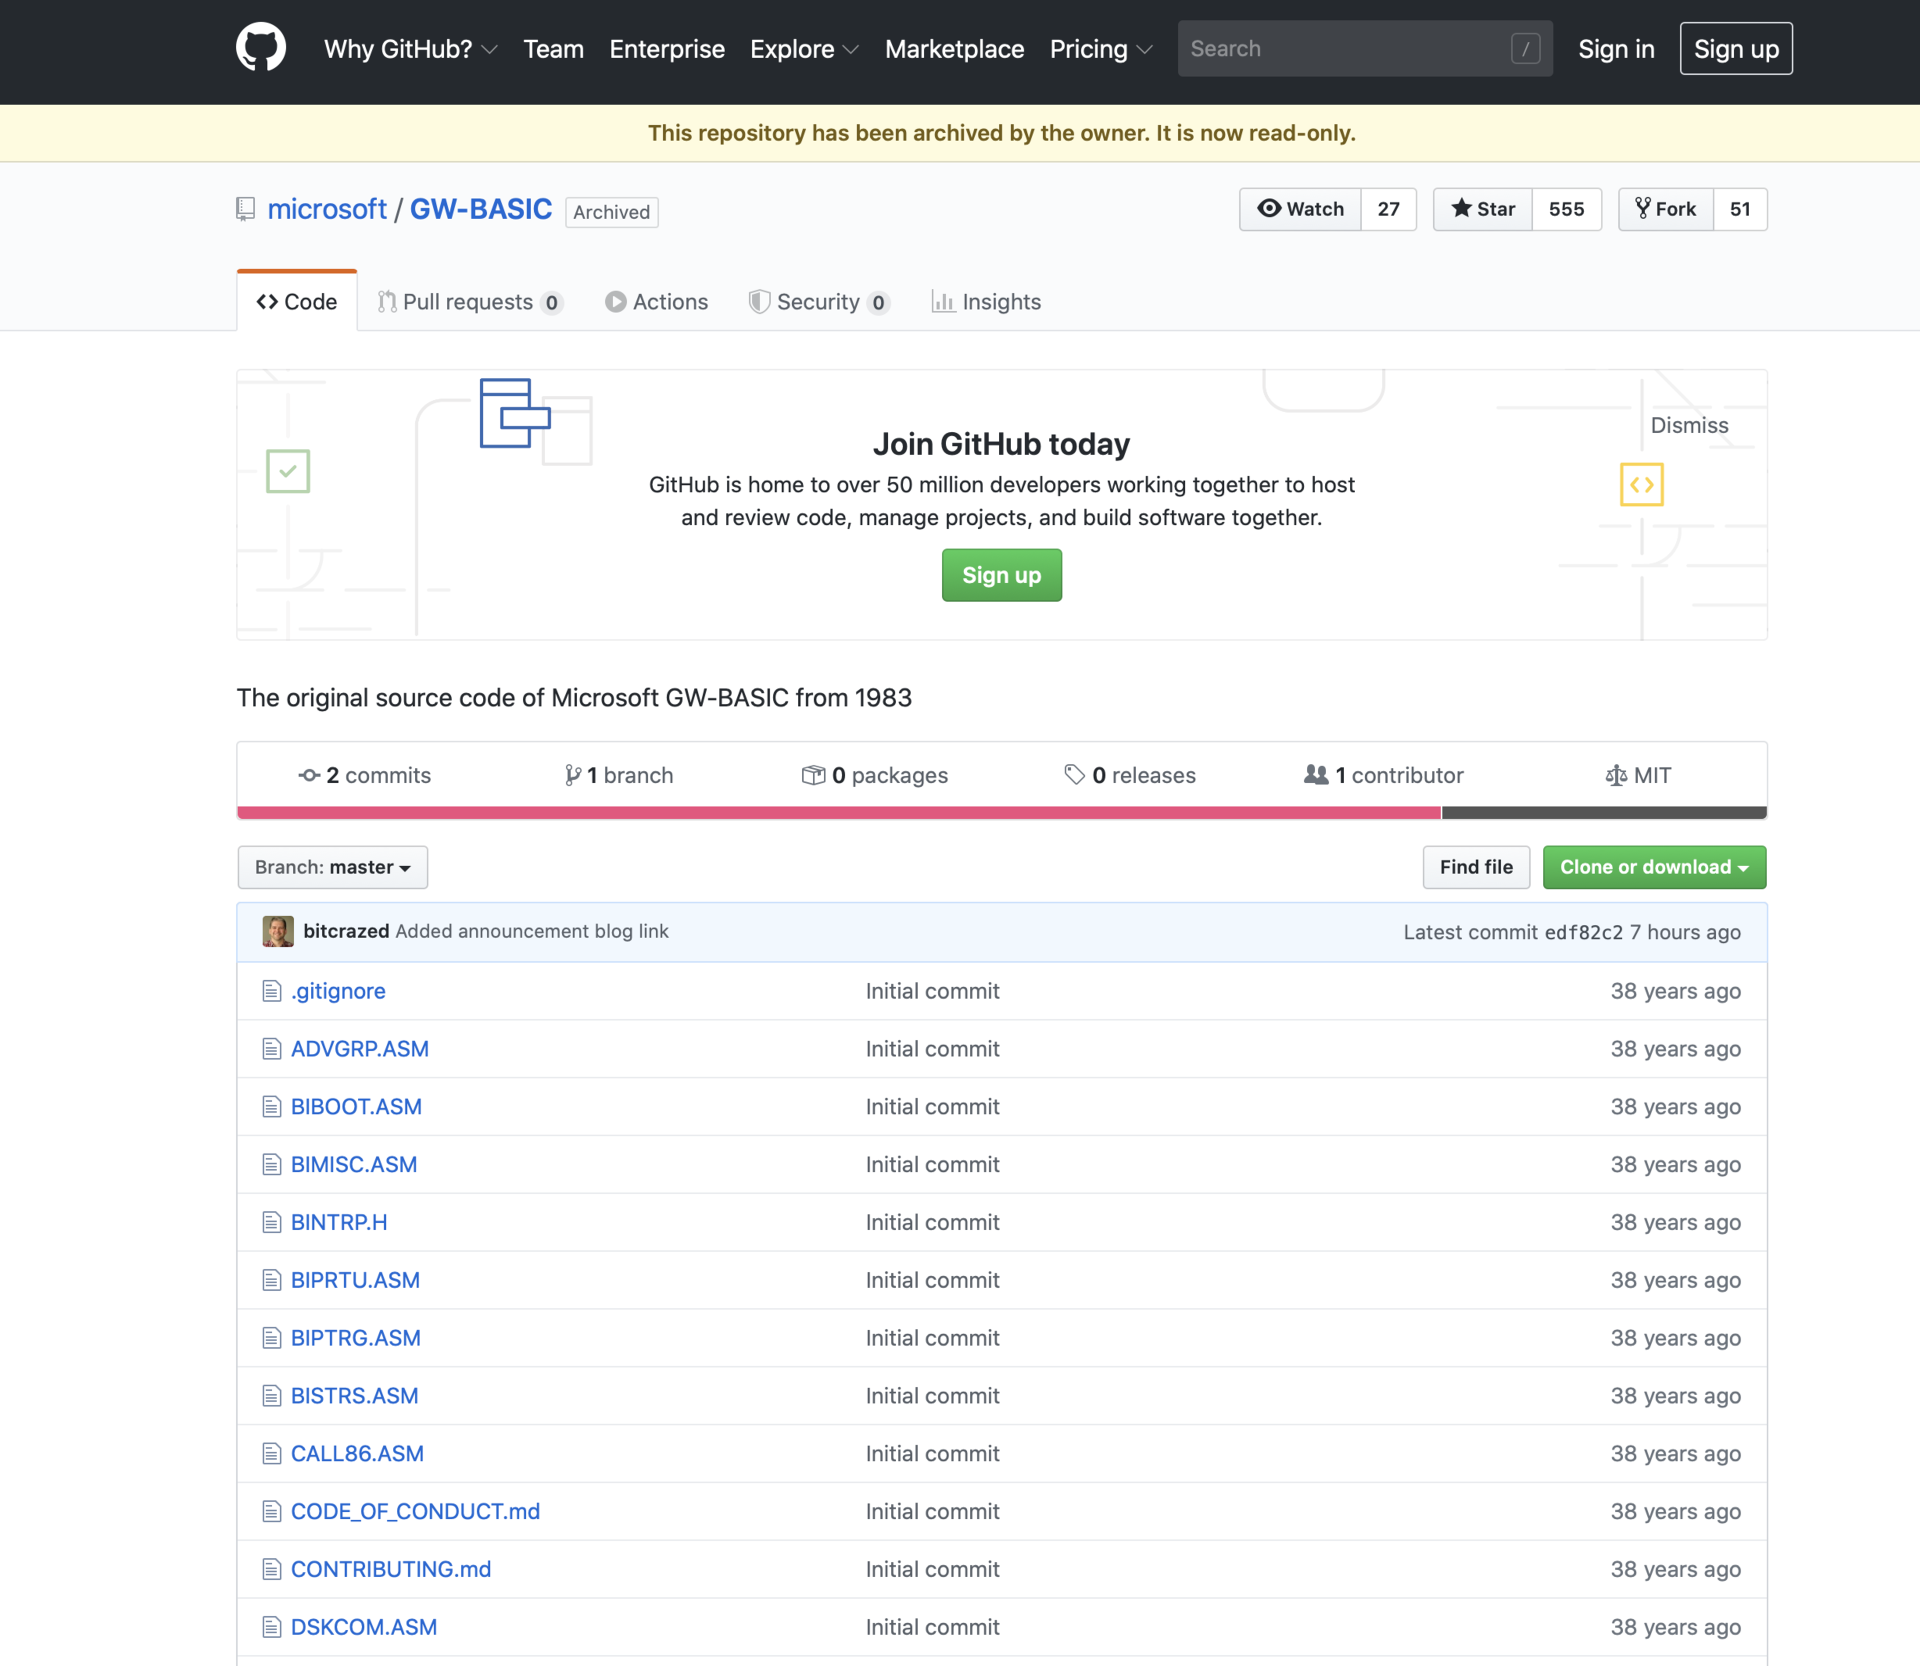
Task: Open the Insights tab
Action: pos(987,302)
